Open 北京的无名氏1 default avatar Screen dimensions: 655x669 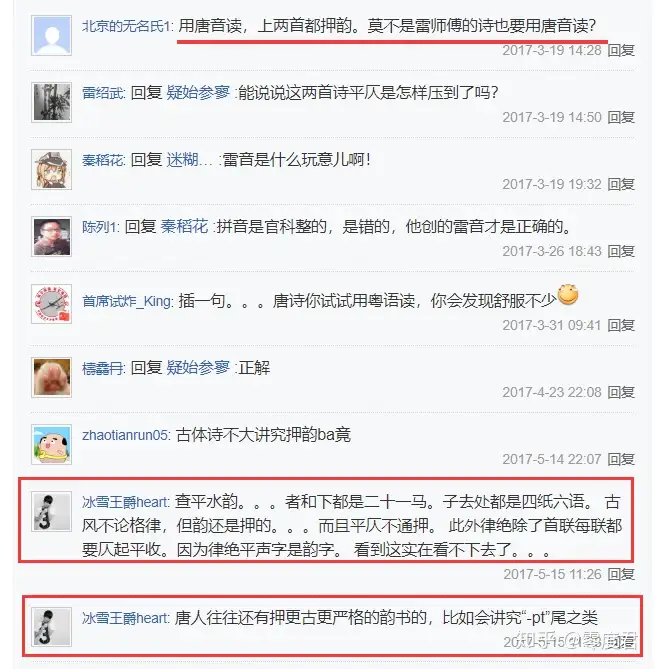51,35
